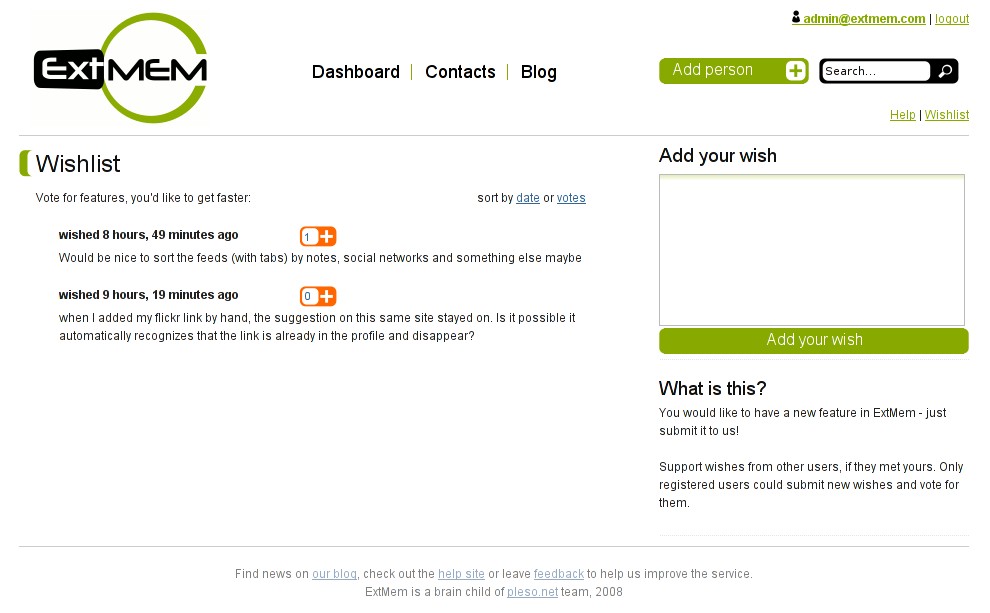Open the feedback link in footer
This screenshot has height=613, width=990.
coord(559,574)
